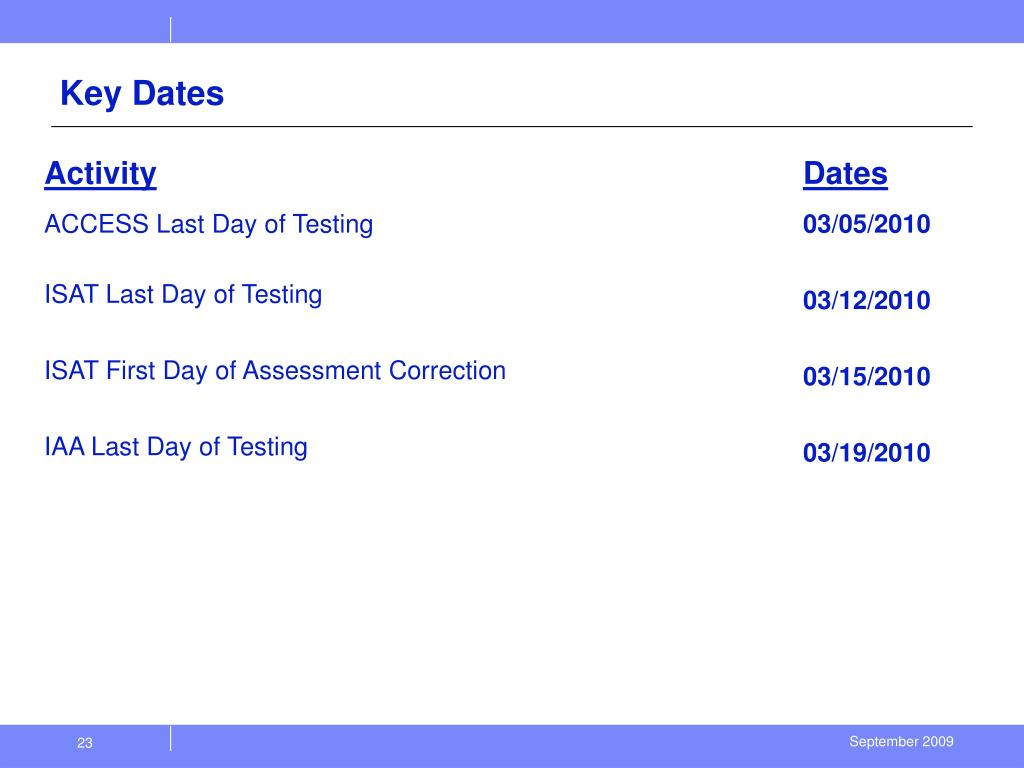Click the top blue header band
The image size is (1024, 768).
512,22
